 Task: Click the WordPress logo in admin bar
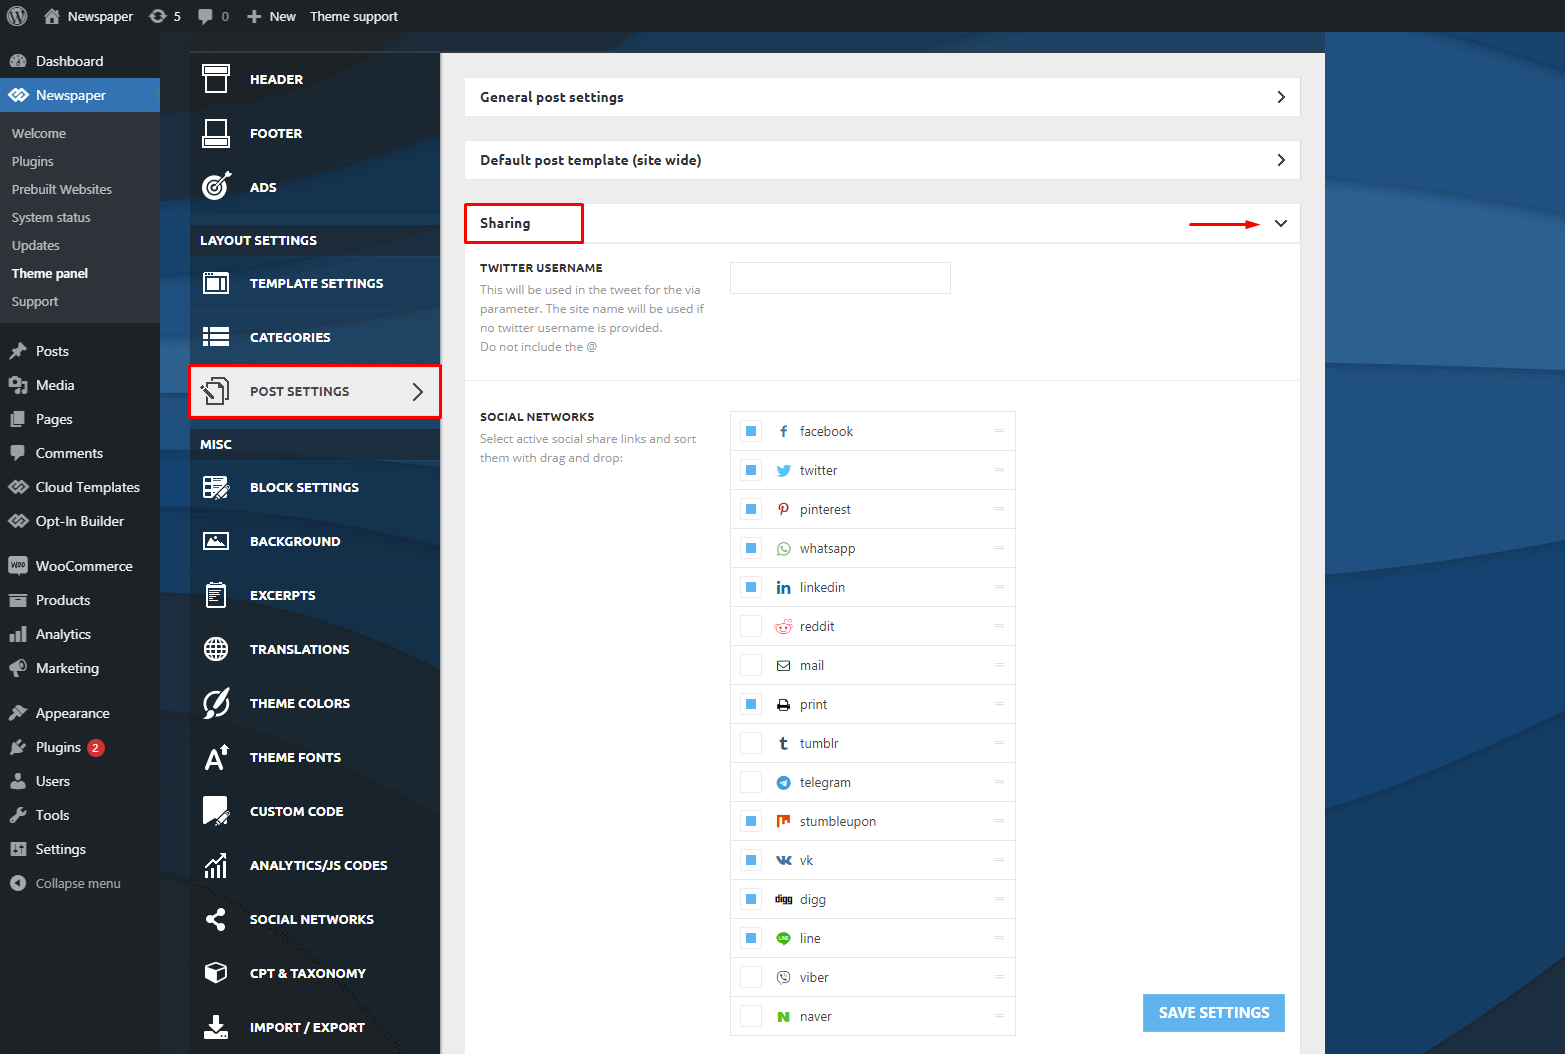pos(17,16)
